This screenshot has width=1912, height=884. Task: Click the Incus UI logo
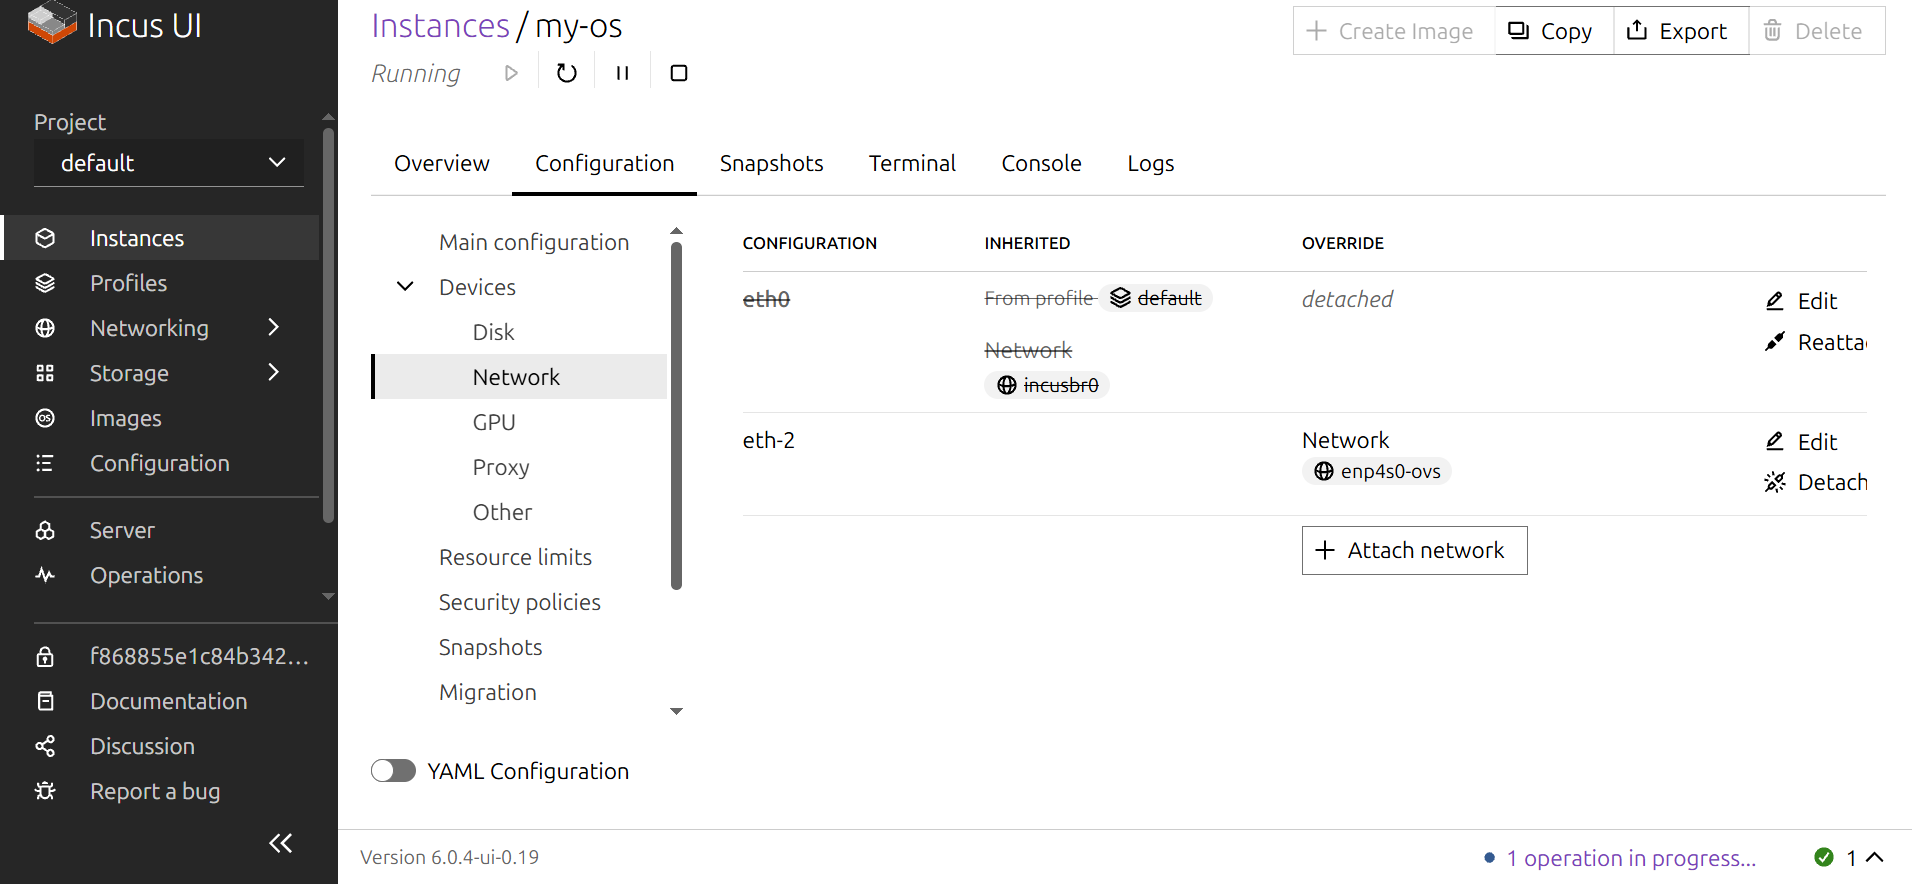pos(115,25)
